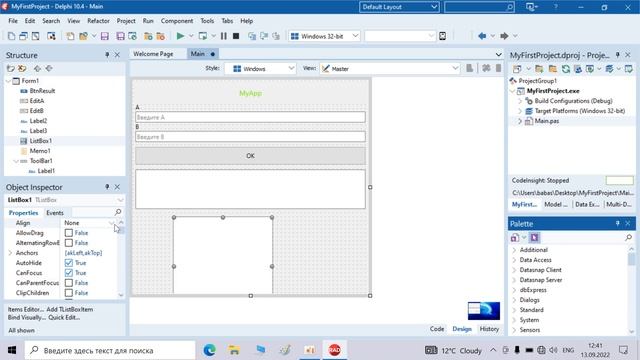
Task: Click the Save file toolbar icon
Action: click(x=104, y=36)
